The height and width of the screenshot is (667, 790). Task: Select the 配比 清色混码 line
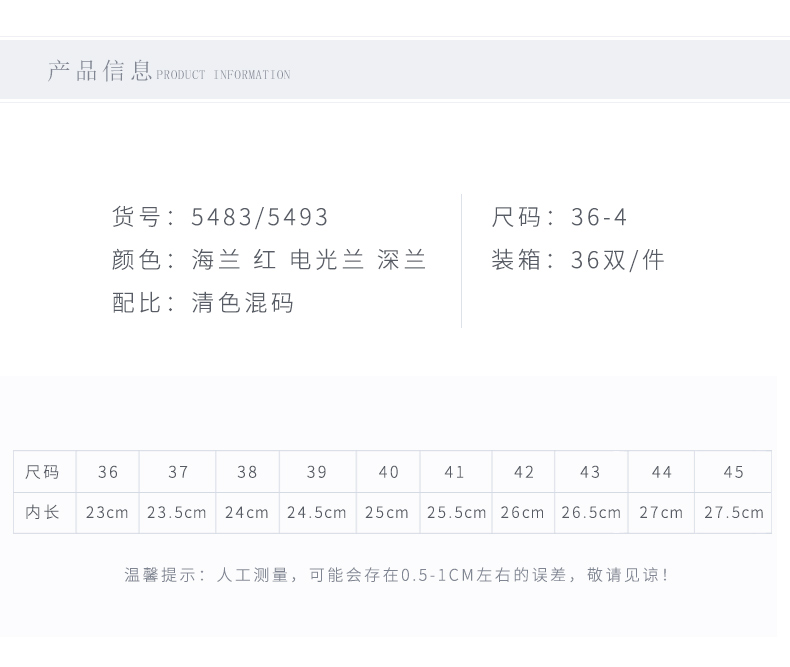coord(203,303)
